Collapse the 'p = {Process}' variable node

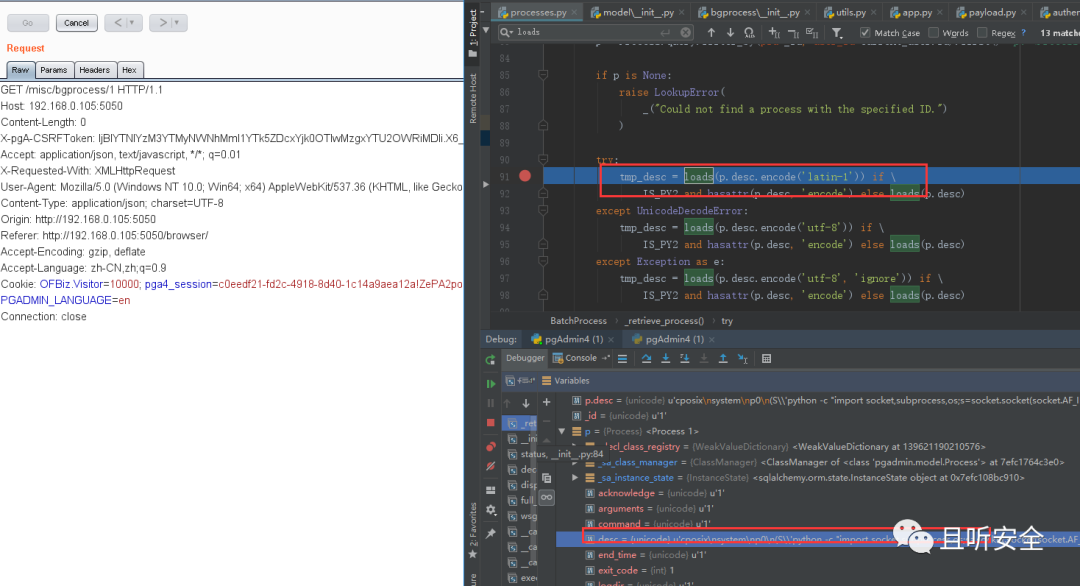[x=562, y=431]
